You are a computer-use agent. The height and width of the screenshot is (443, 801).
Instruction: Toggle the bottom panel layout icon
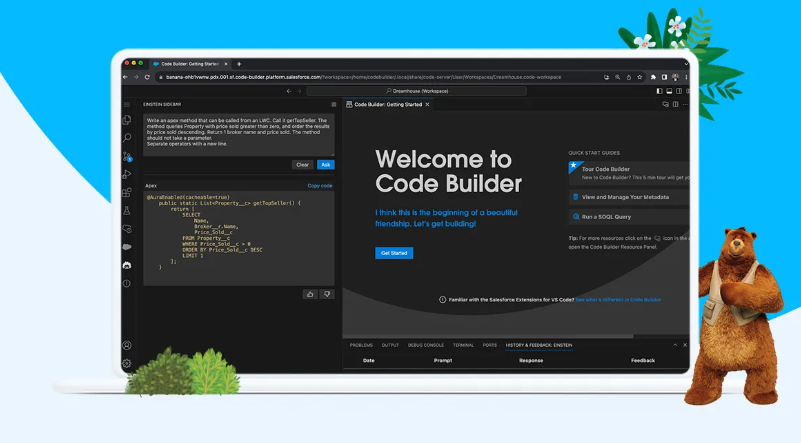pos(669,91)
